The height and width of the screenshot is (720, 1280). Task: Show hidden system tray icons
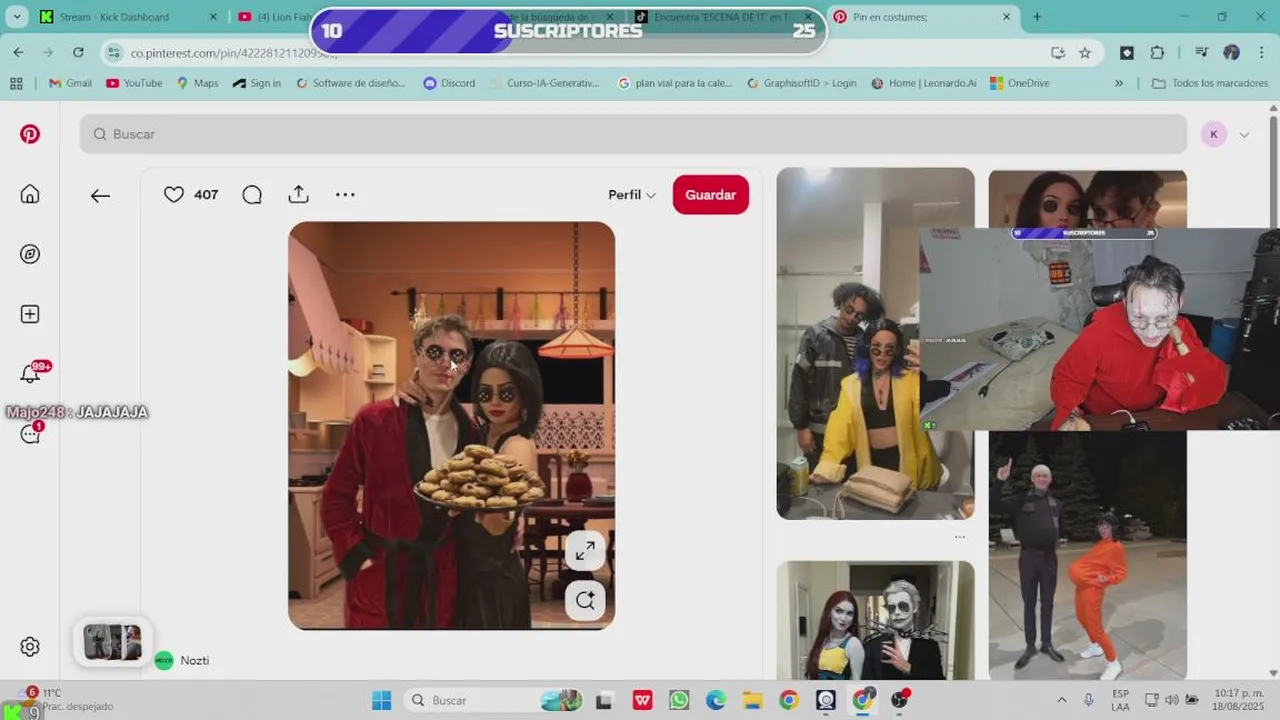[x=1061, y=700]
